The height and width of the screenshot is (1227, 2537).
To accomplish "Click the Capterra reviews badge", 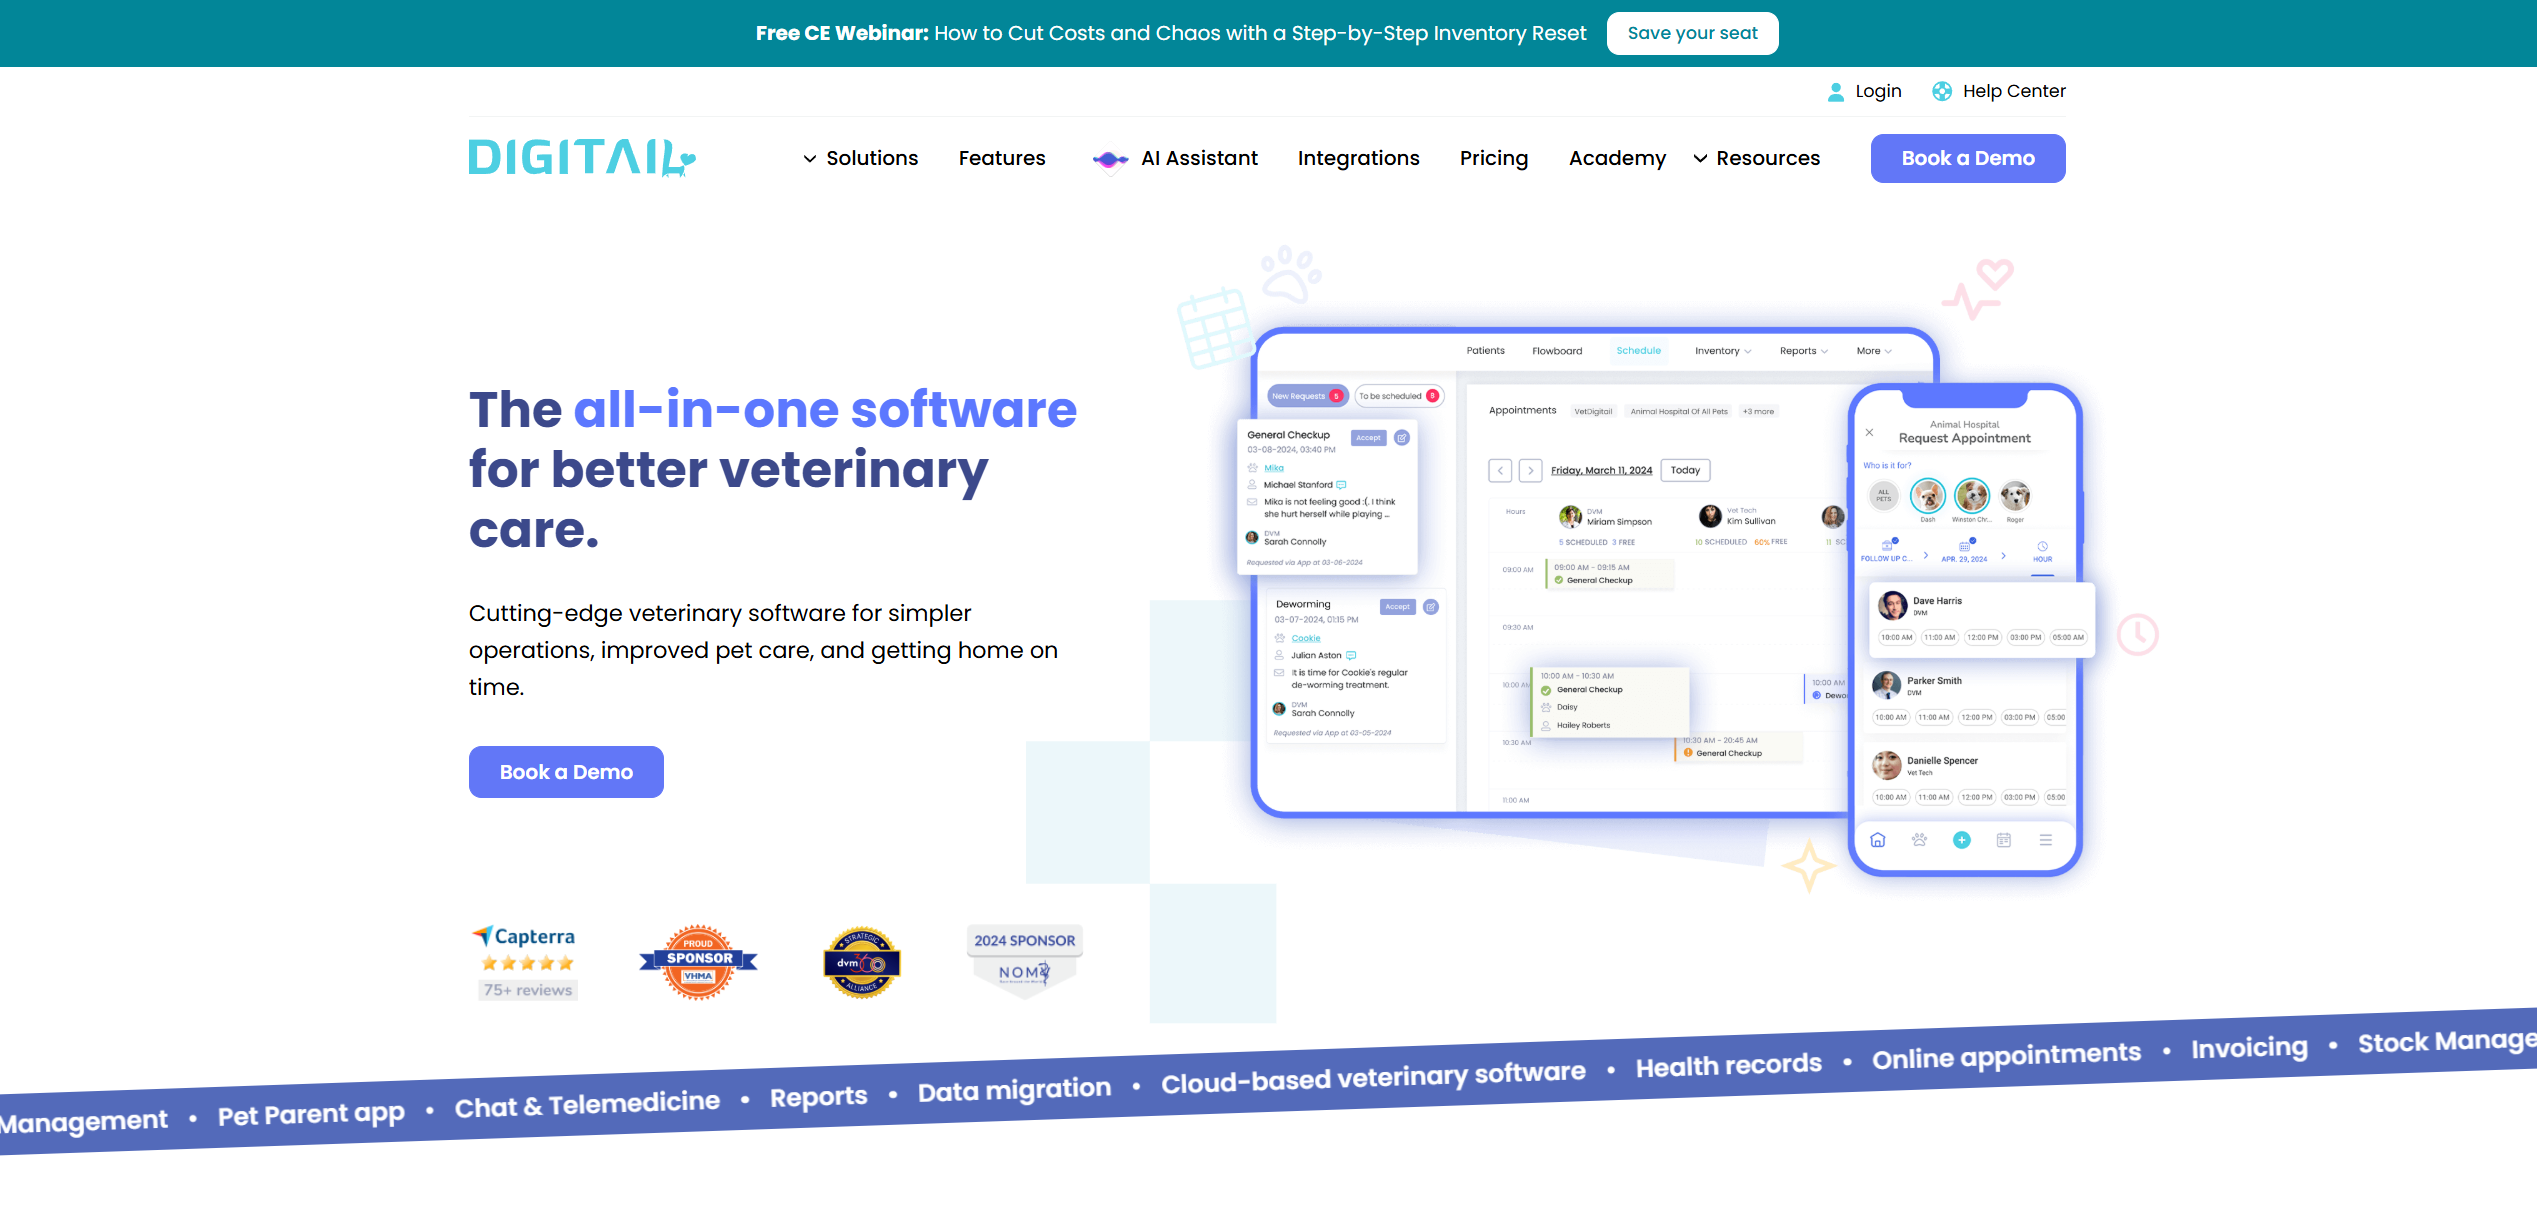I will pyautogui.click(x=527, y=962).
